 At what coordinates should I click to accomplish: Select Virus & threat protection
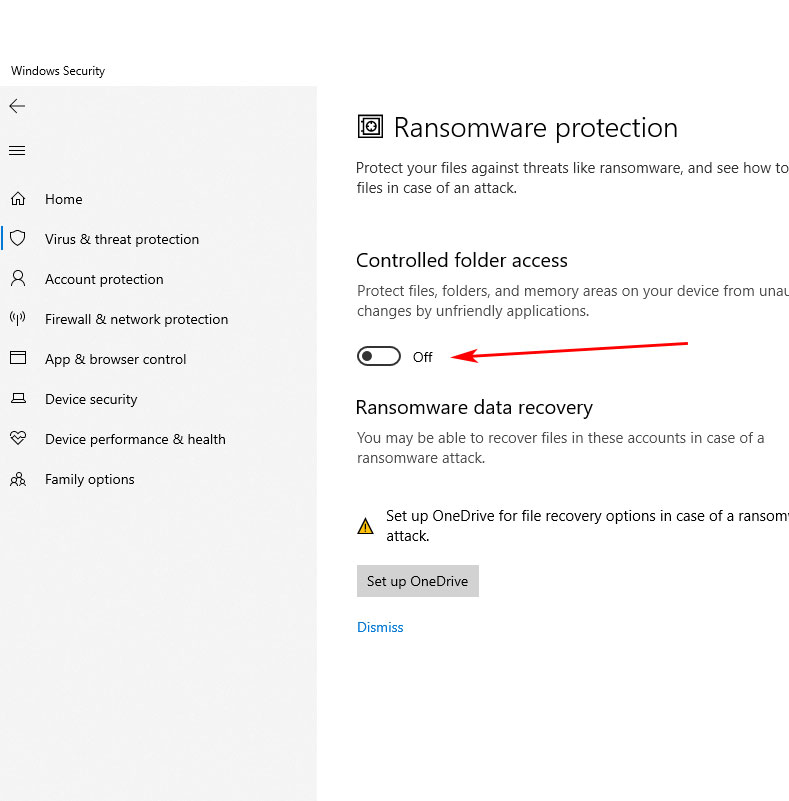coord(122,239)
